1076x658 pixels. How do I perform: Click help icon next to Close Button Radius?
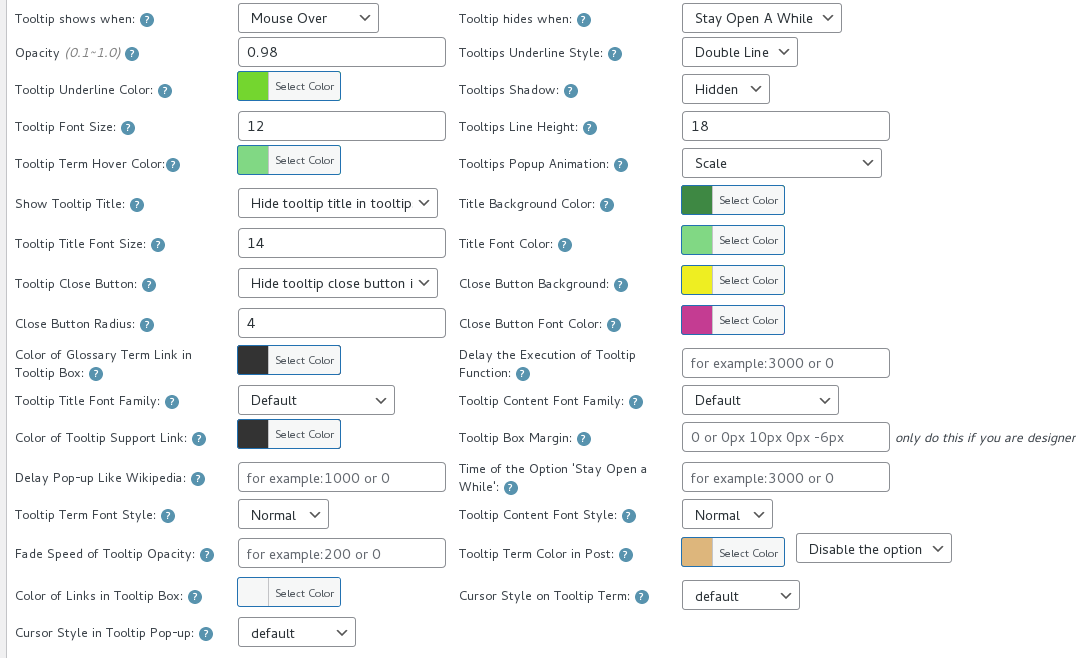147,325
